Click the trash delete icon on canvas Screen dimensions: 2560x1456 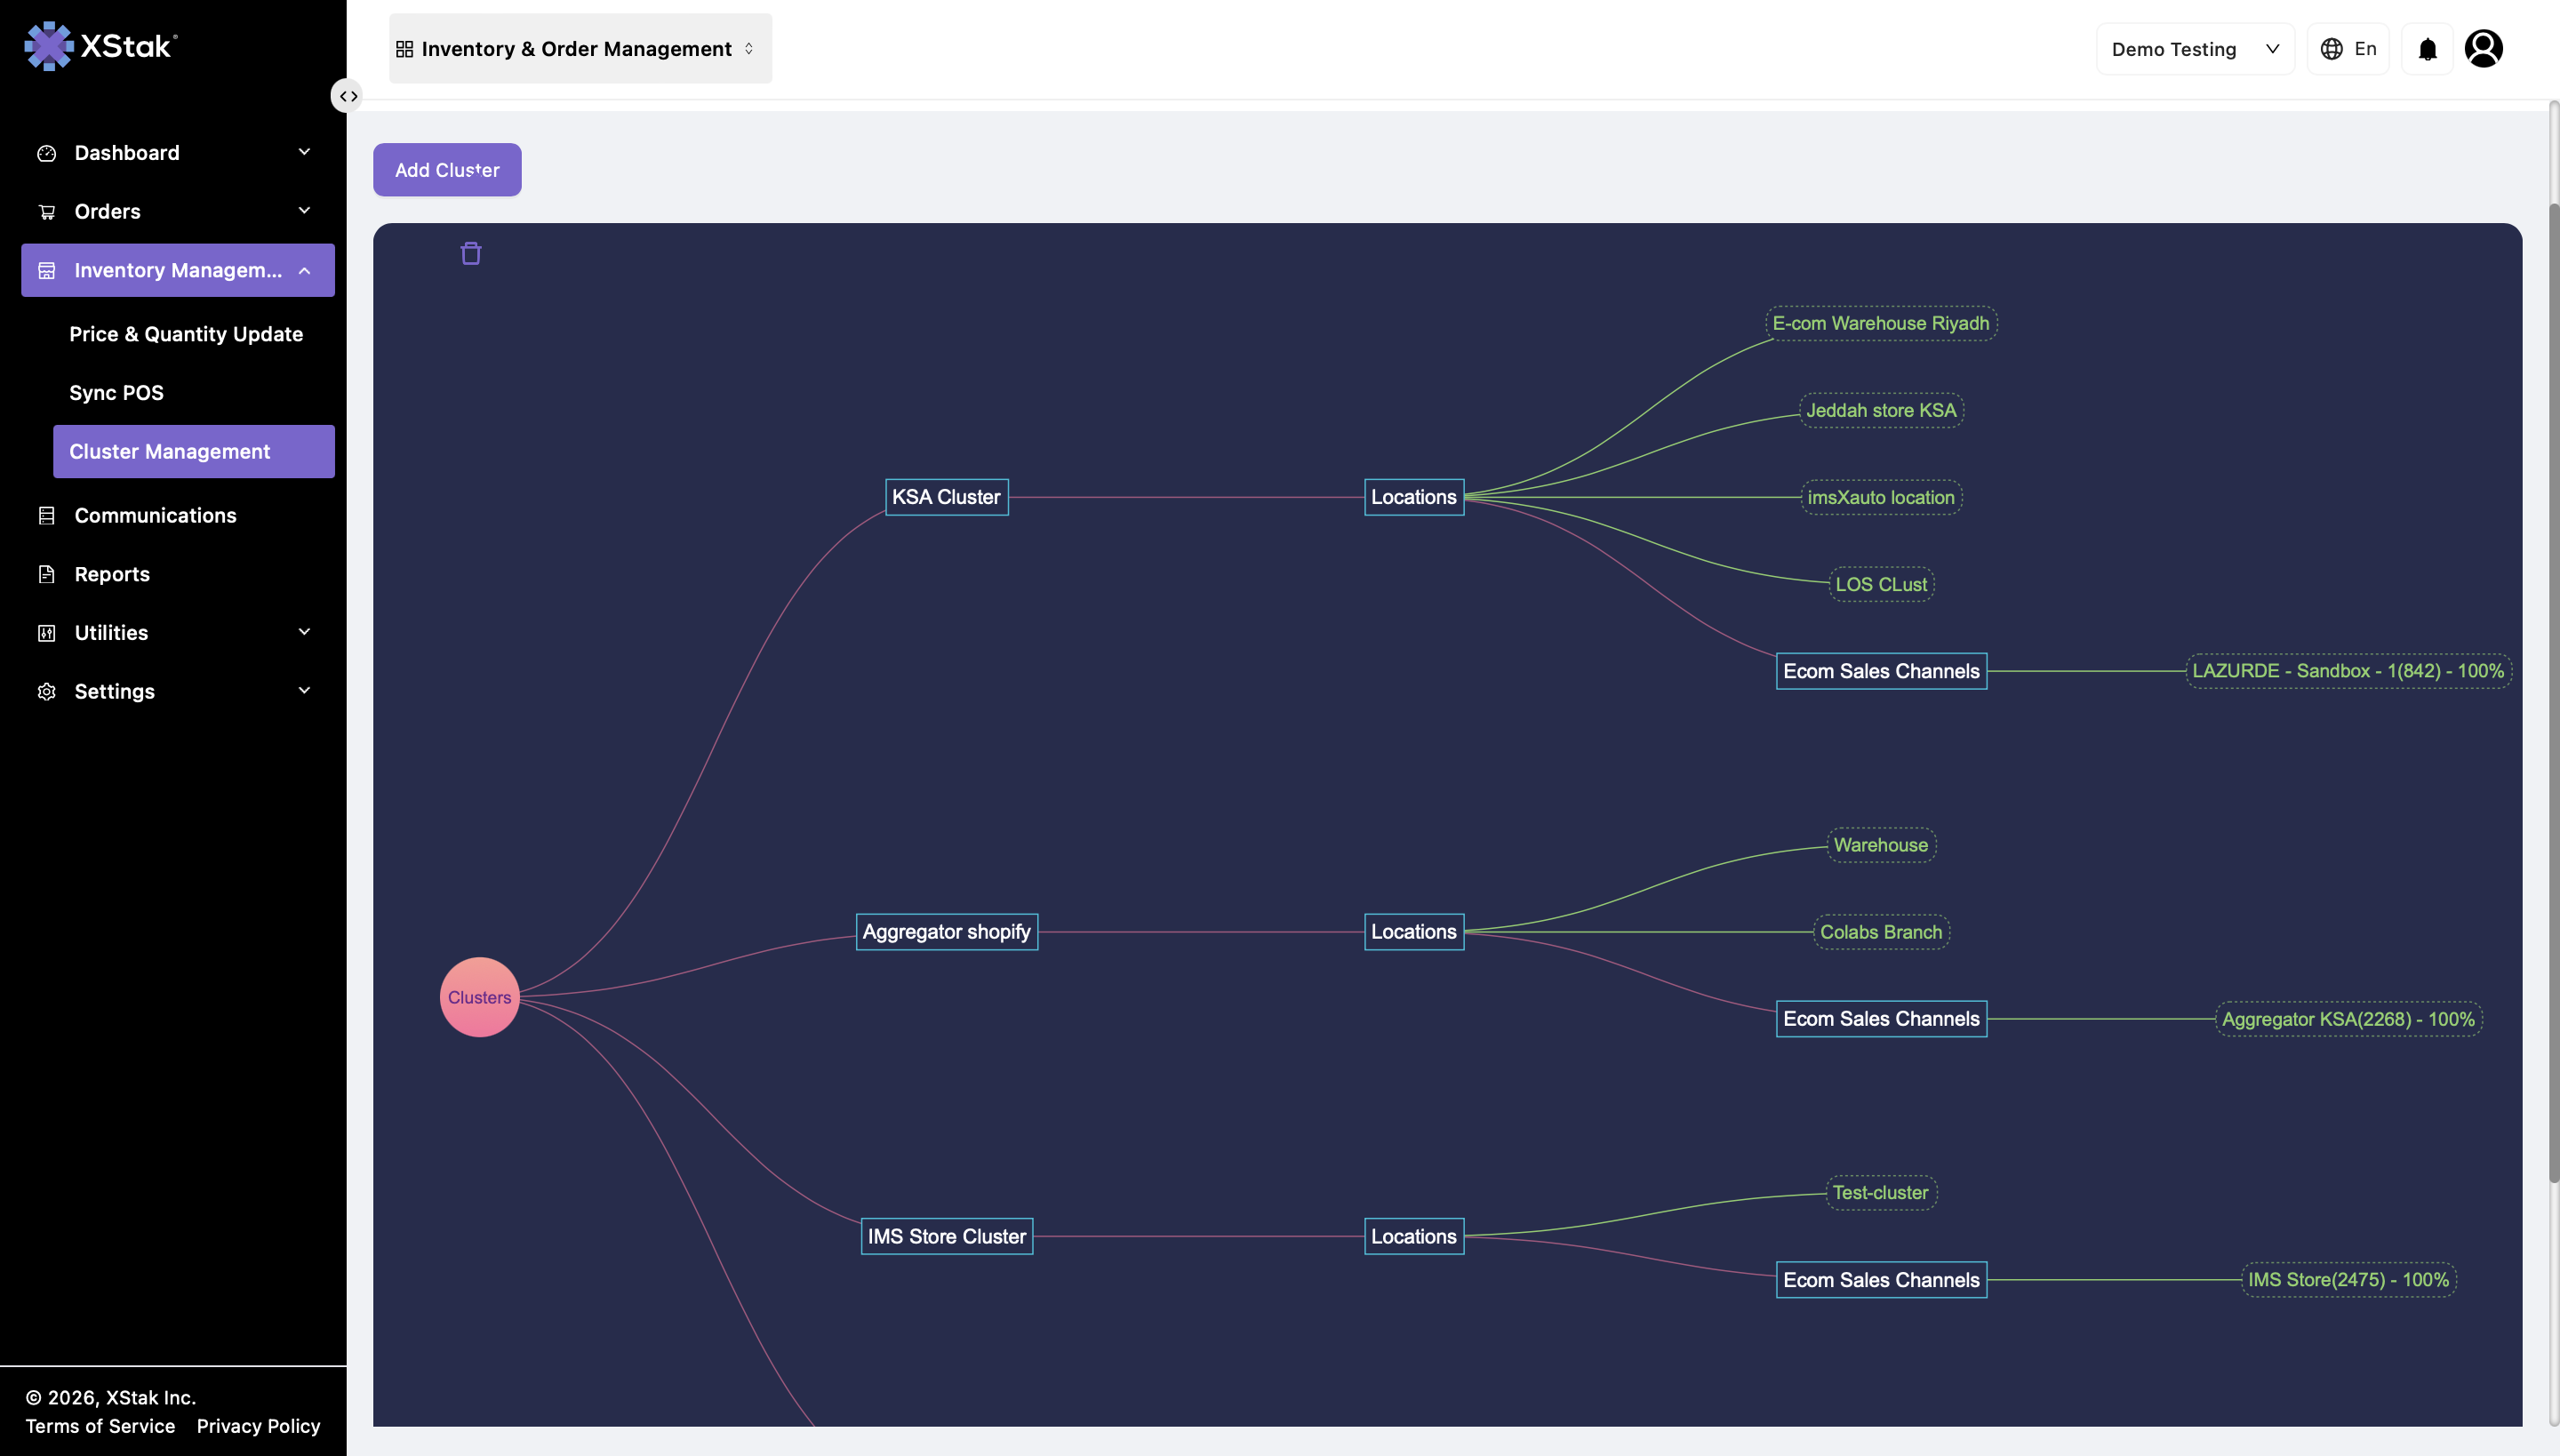(471, 253)
